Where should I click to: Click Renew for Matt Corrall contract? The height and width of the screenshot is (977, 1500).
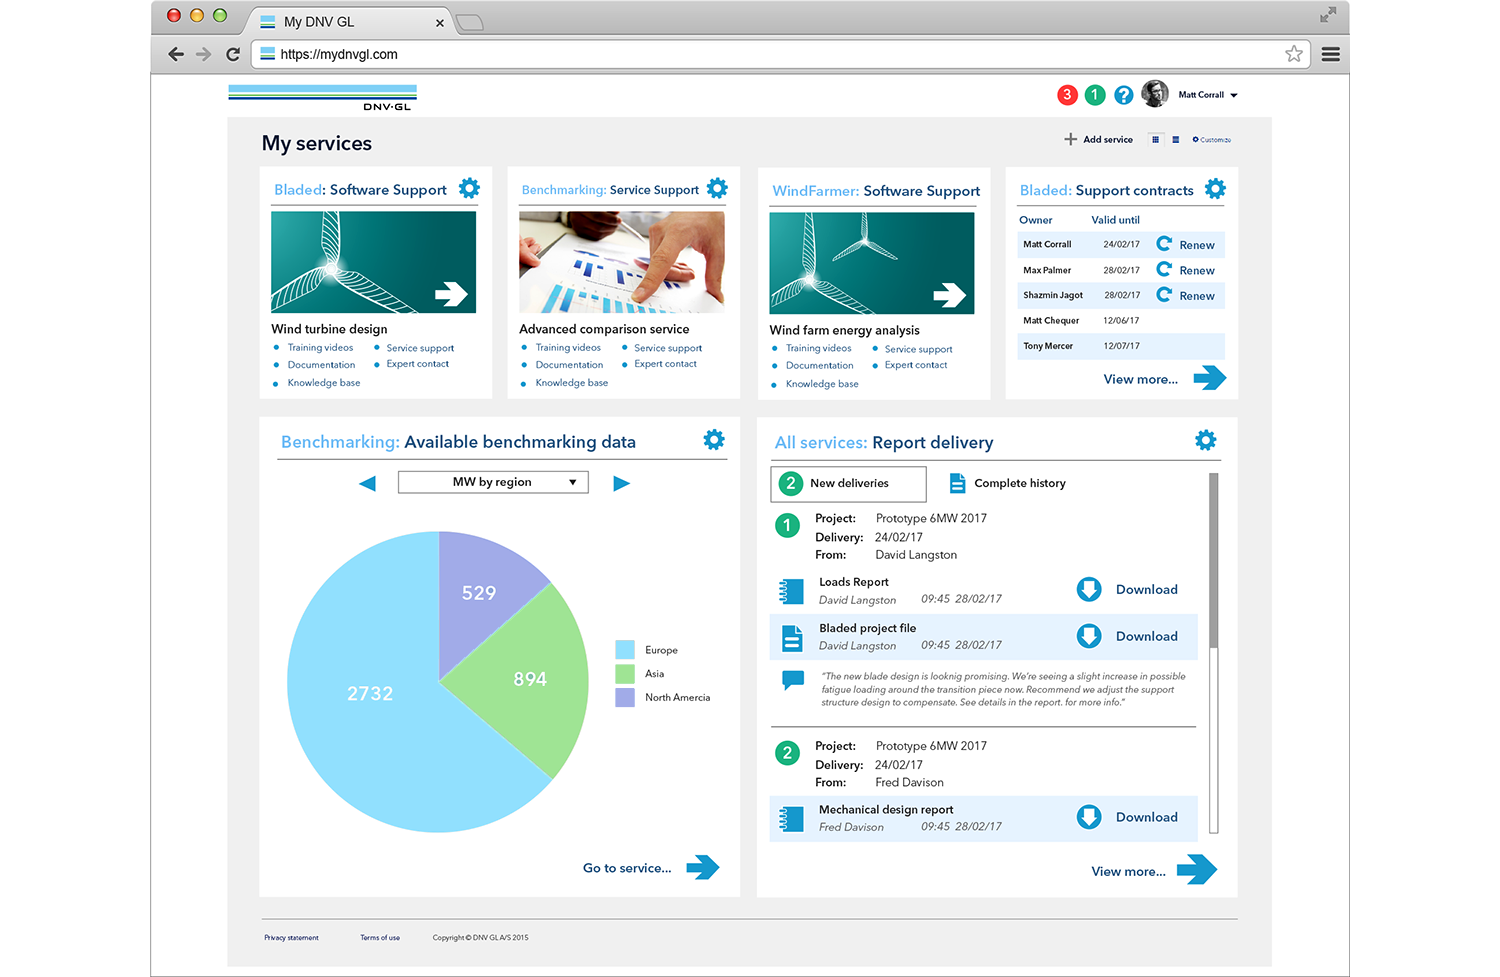(1196, 245)
